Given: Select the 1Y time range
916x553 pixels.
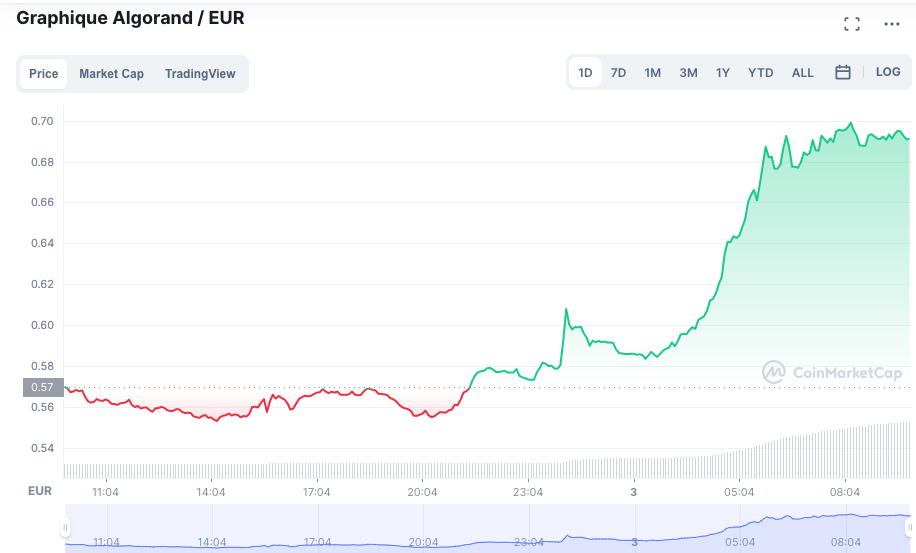Looking at the screenshot, I should click(722, 73).
